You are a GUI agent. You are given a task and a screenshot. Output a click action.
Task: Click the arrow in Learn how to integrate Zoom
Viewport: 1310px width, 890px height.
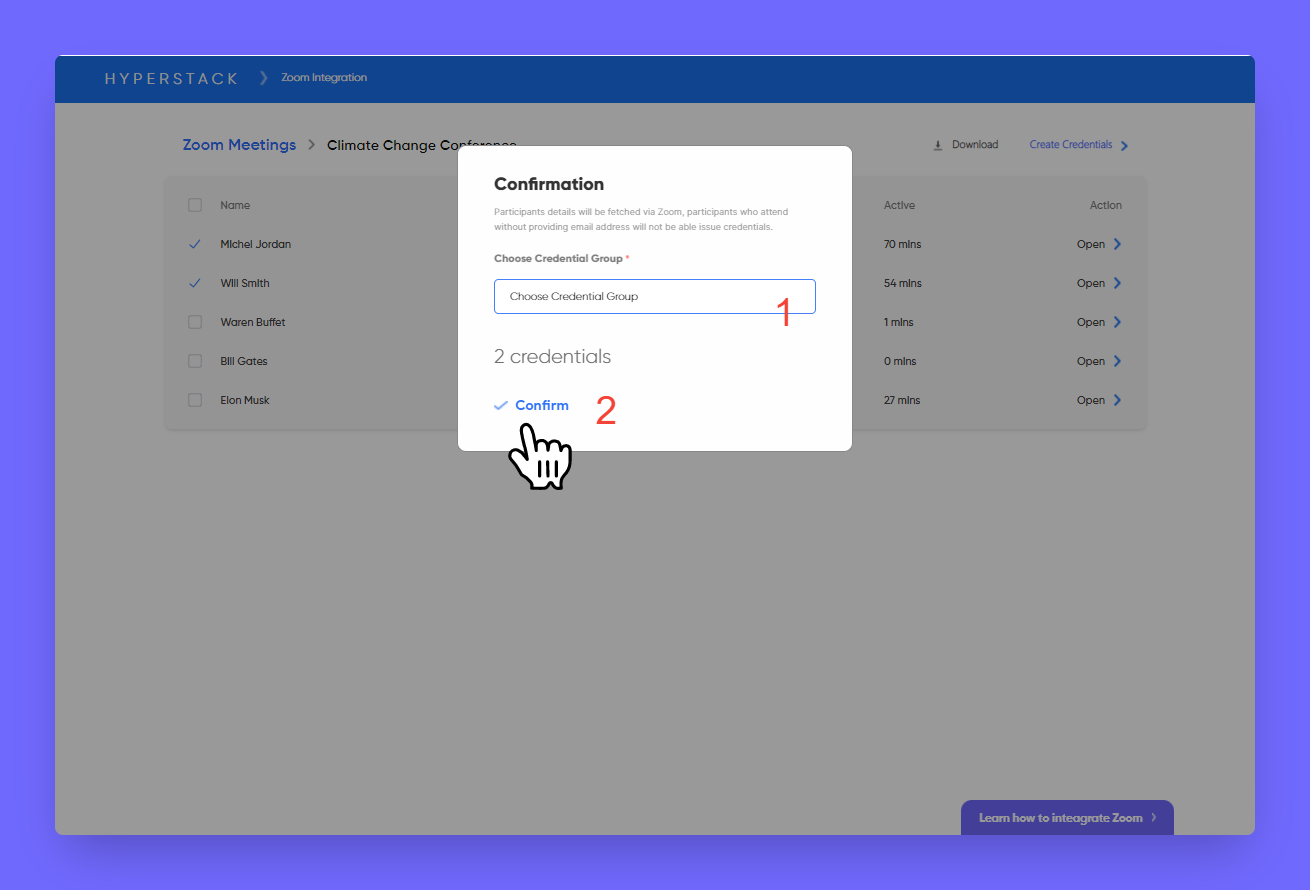pos(1153,817)
